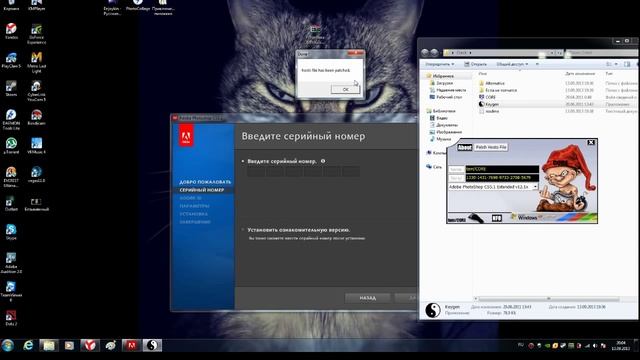Open the 'Общий доступ' dropdown in Explorer

click(512, 64)
